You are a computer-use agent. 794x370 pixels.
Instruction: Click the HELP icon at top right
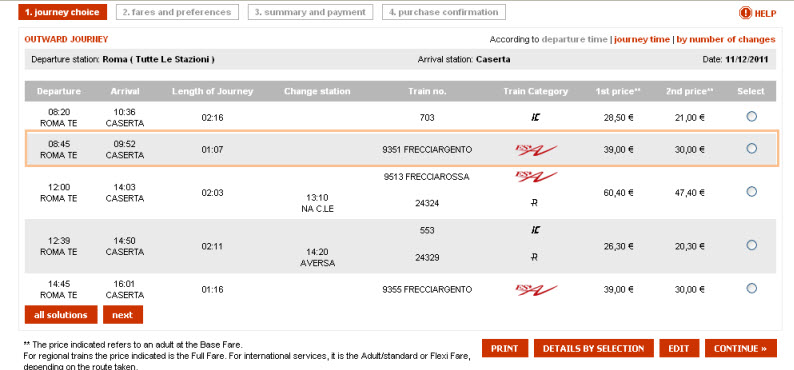pos(745,13)
